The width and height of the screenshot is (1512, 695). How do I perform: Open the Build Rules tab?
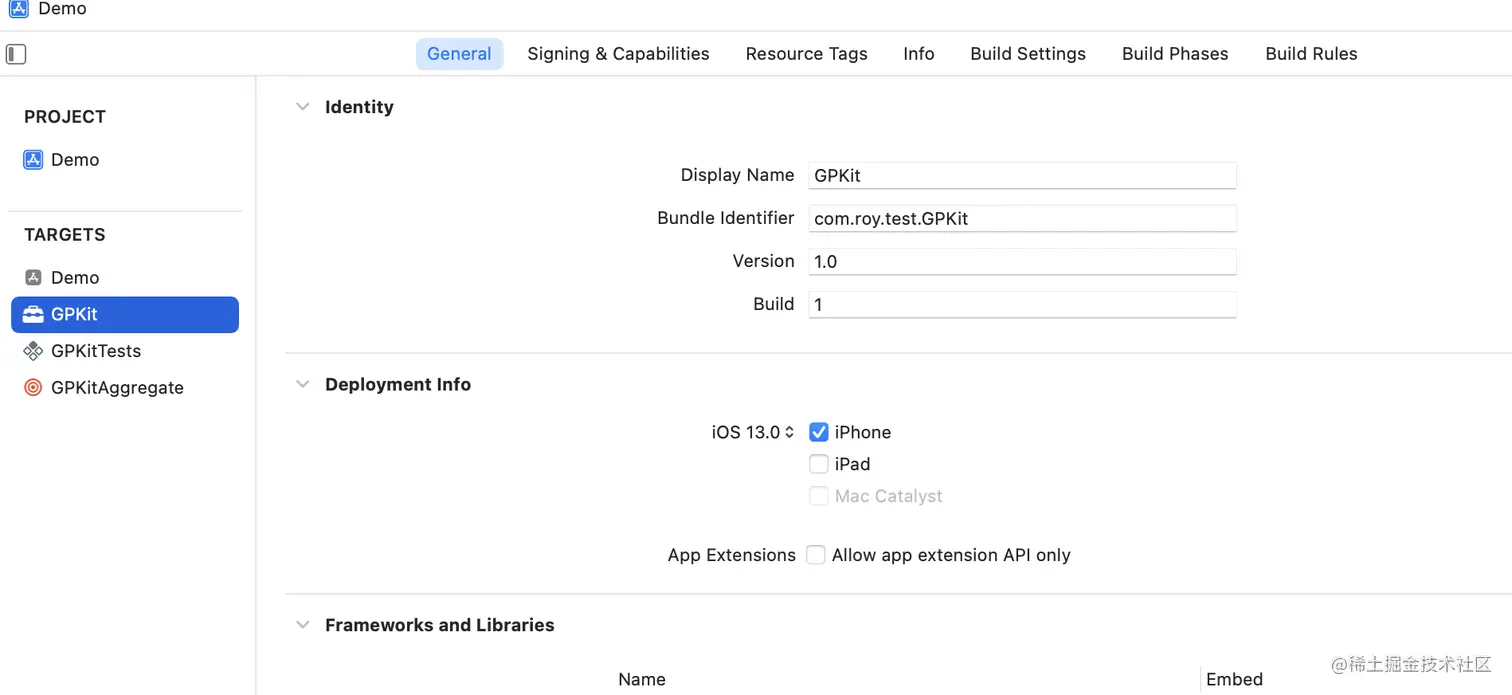[1311, 54]
